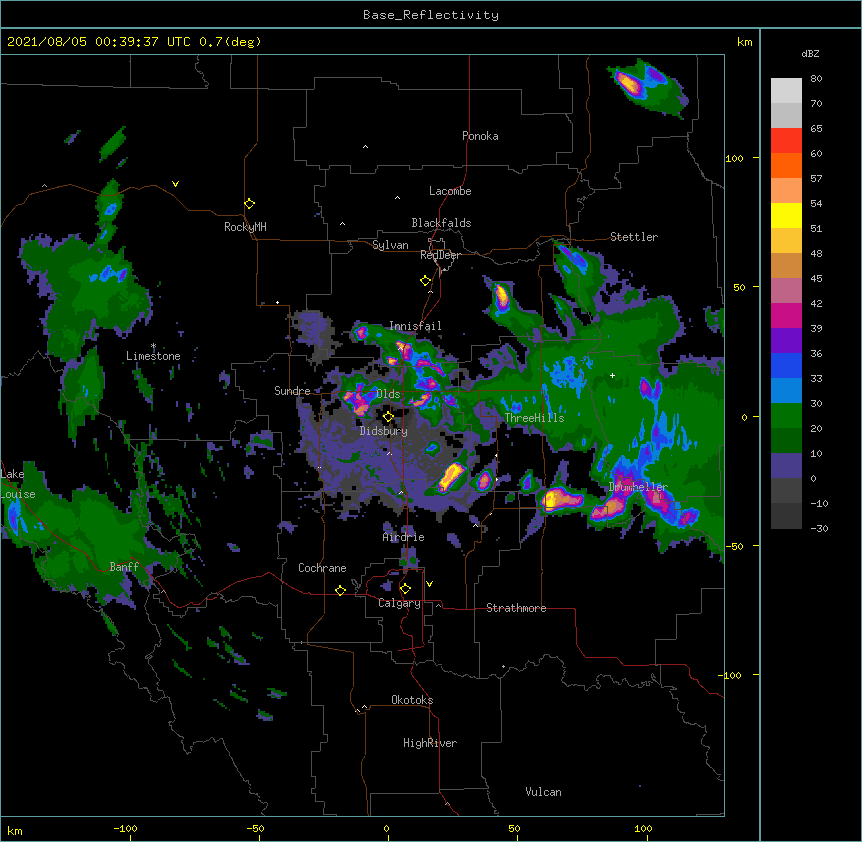
Task: Pick the bright yellow legend swatch
Action: (786, 215)
